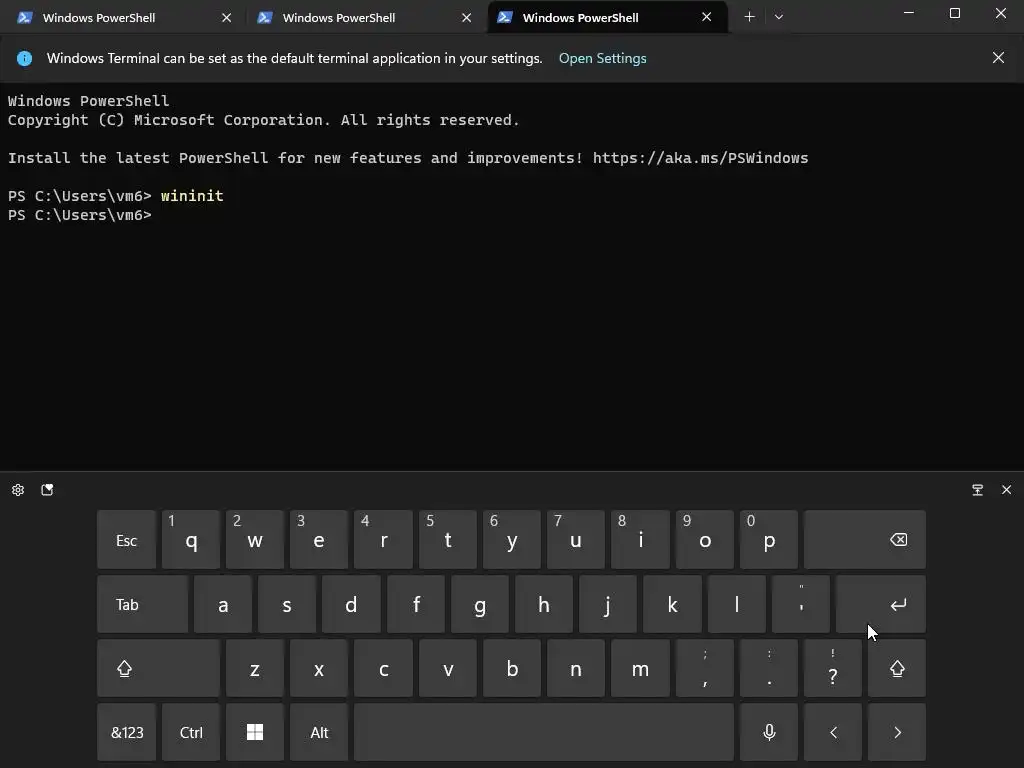Tap the left arrow key
This screenshot has width=1024, height=768.
point(833,732)
